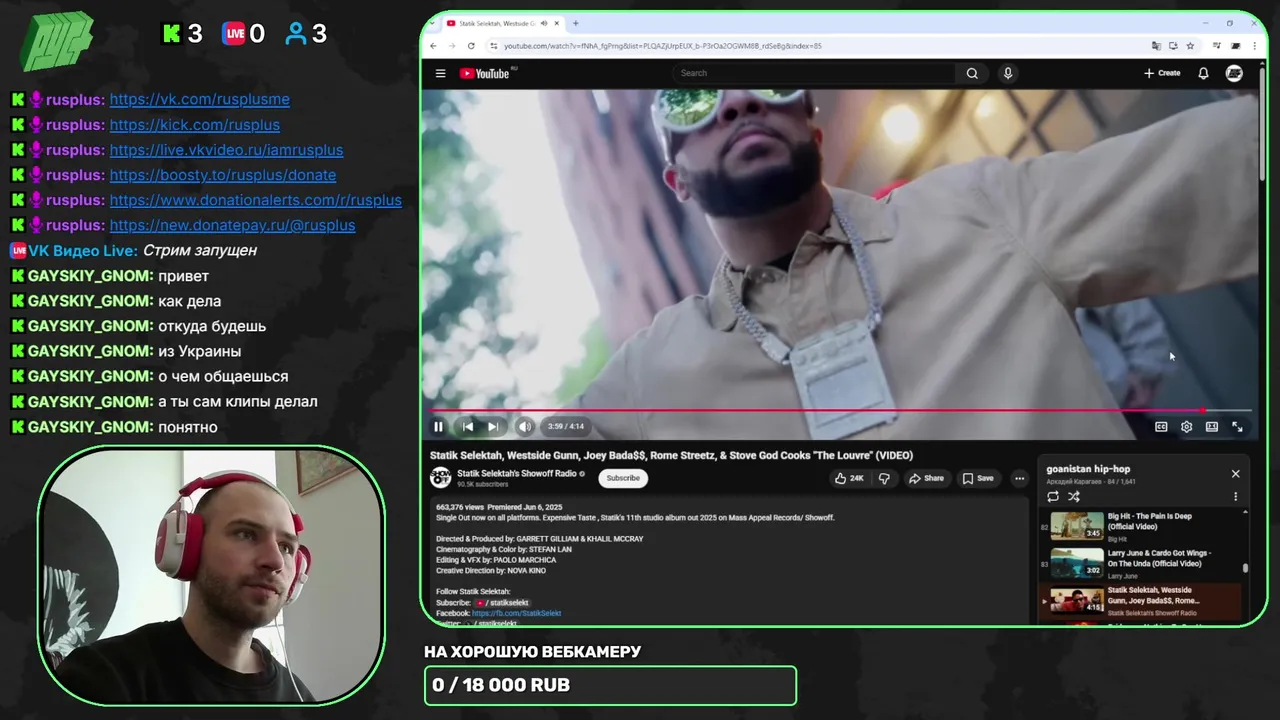Viewport: 1280px width, 720px height.
Task: Open more actions ellipsis beside Save
Action: pyautogui.click(x=1019, y=478)
